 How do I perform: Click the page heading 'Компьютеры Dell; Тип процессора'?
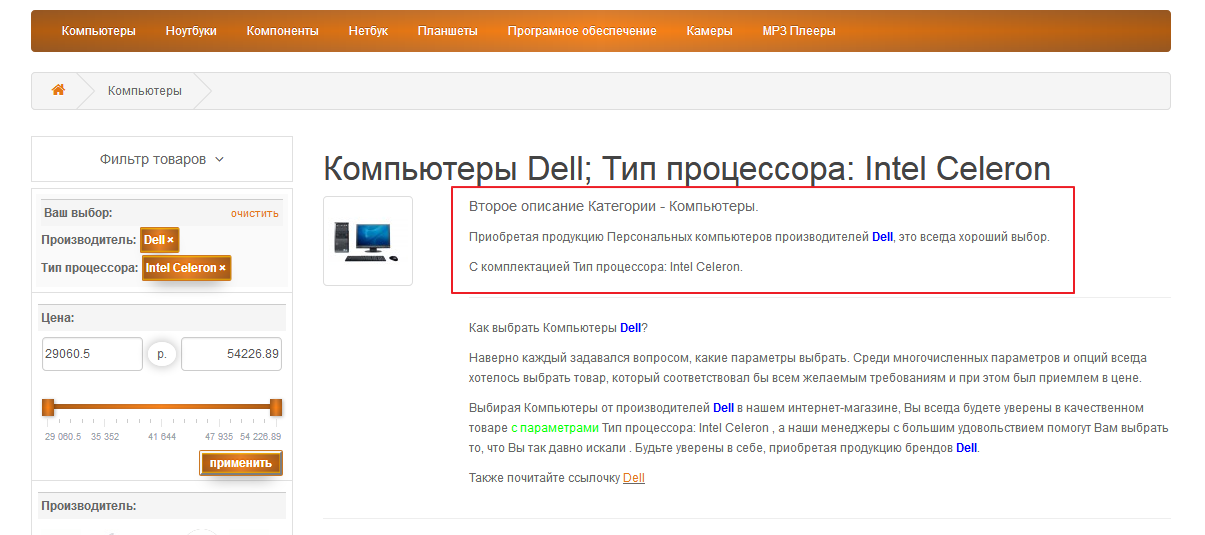[x=687, y=168]
